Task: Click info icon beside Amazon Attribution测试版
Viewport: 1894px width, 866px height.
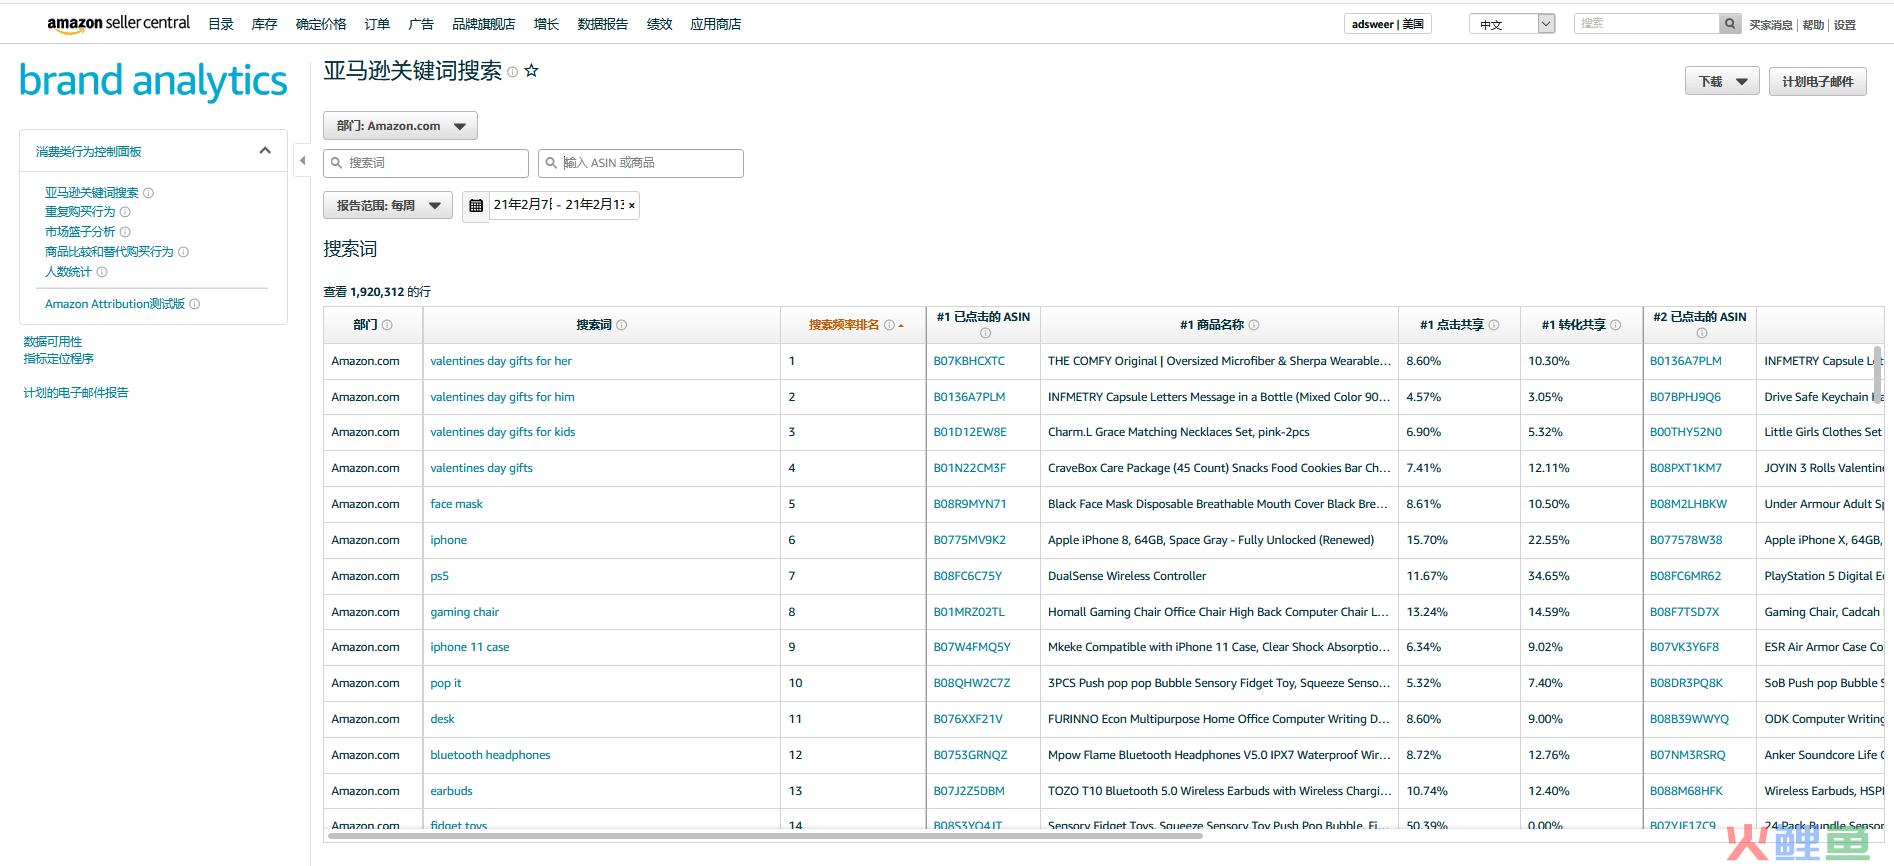Action: [x=194, y=304]
